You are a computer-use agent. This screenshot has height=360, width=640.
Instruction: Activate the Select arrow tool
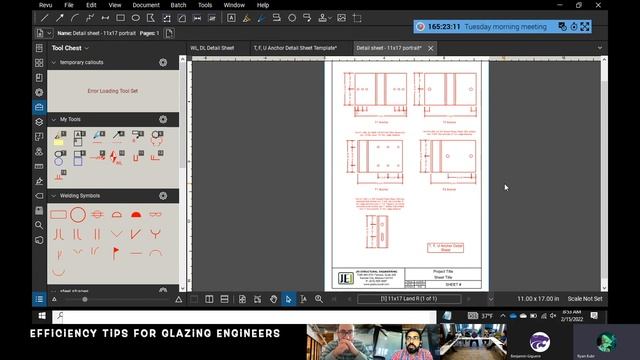coord(288,299)
